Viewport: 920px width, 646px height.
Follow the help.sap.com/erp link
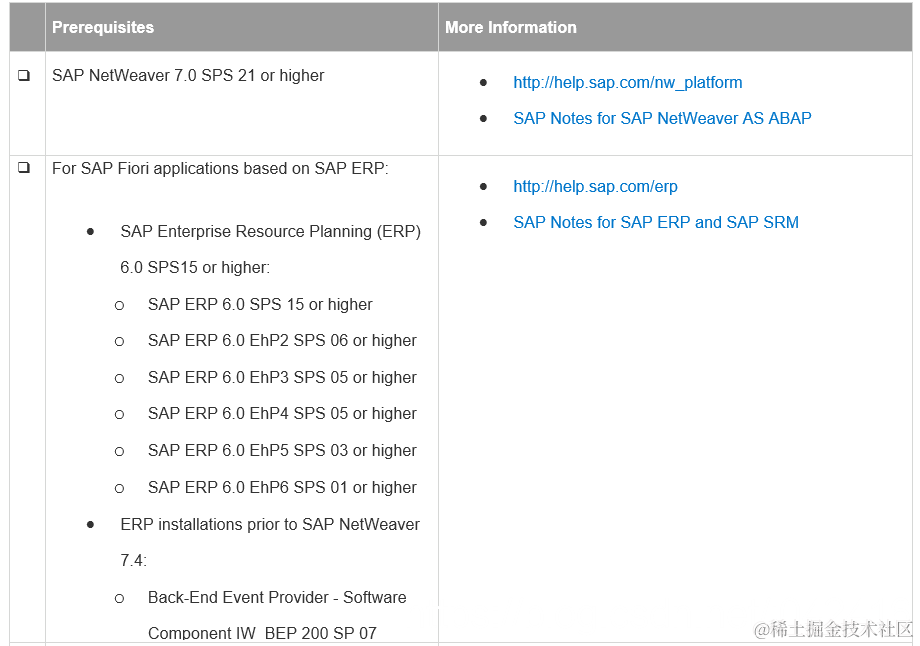click(595, 187)
